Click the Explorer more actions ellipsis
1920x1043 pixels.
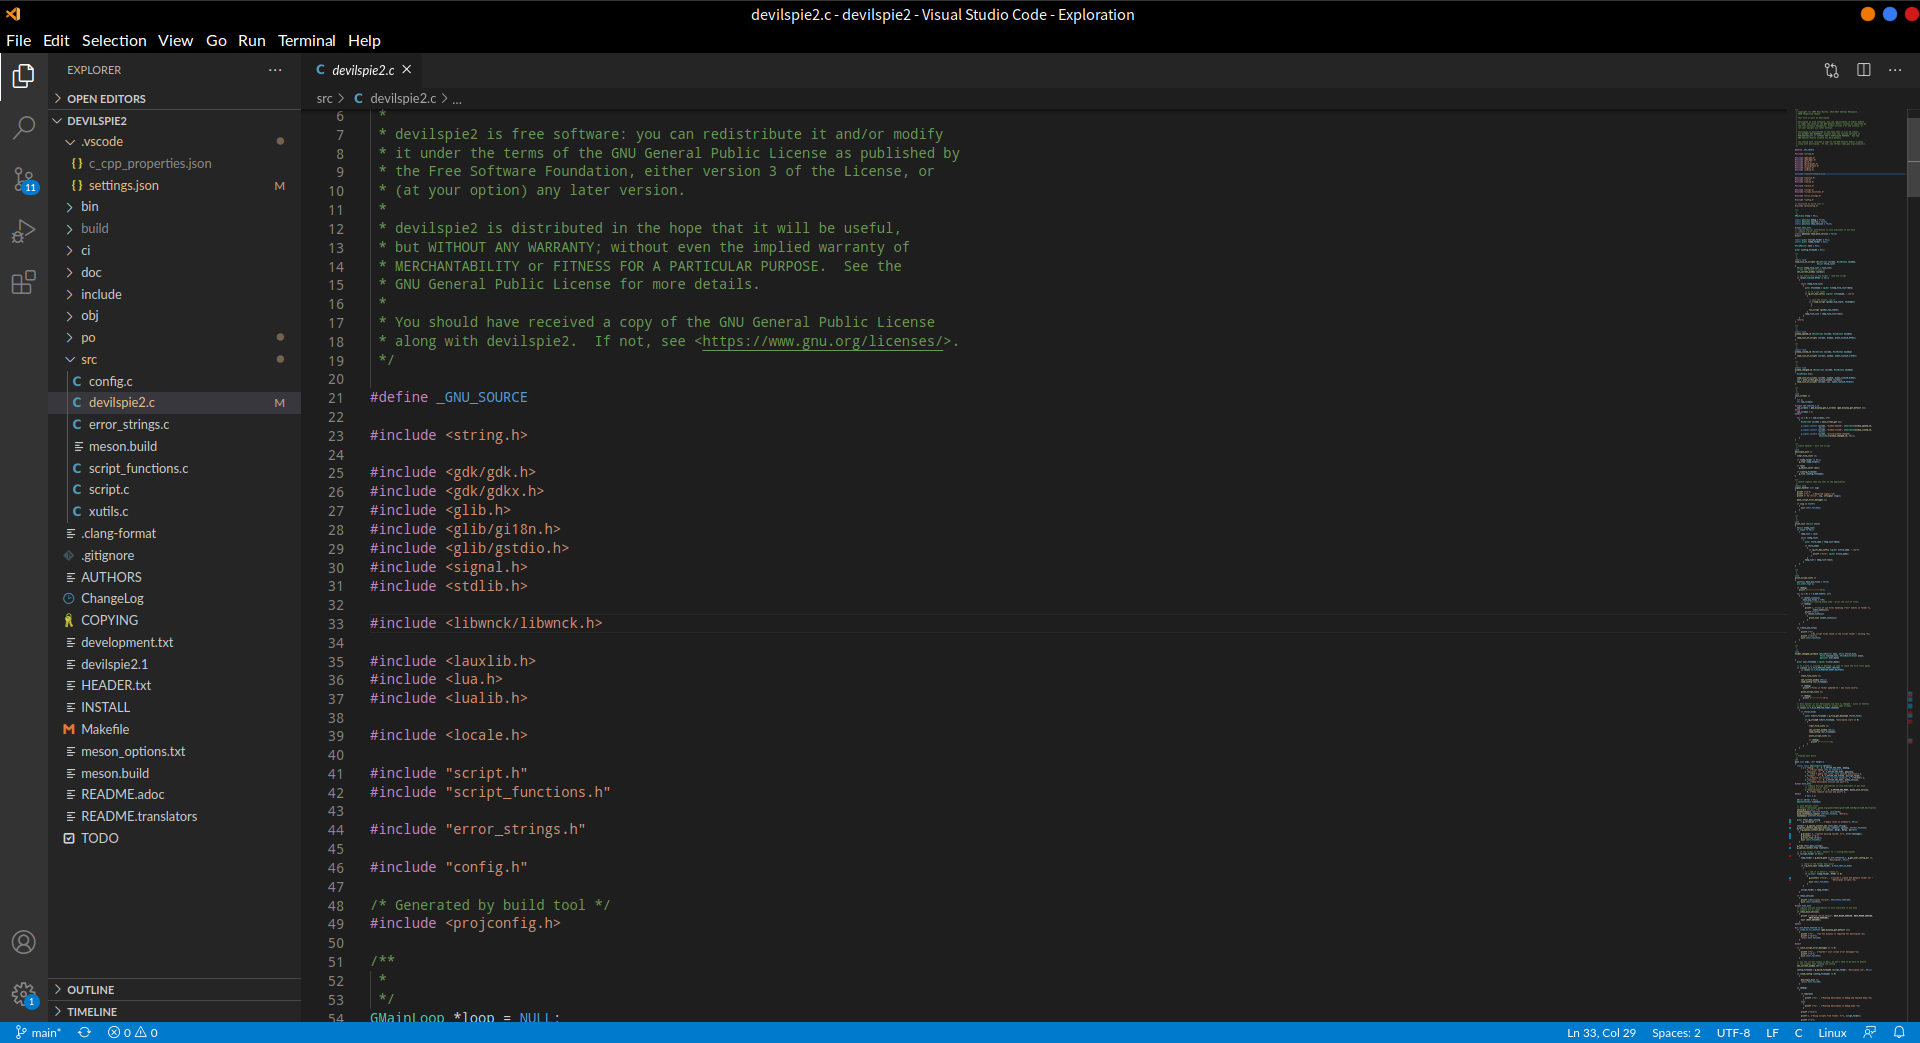coord(275,70)
